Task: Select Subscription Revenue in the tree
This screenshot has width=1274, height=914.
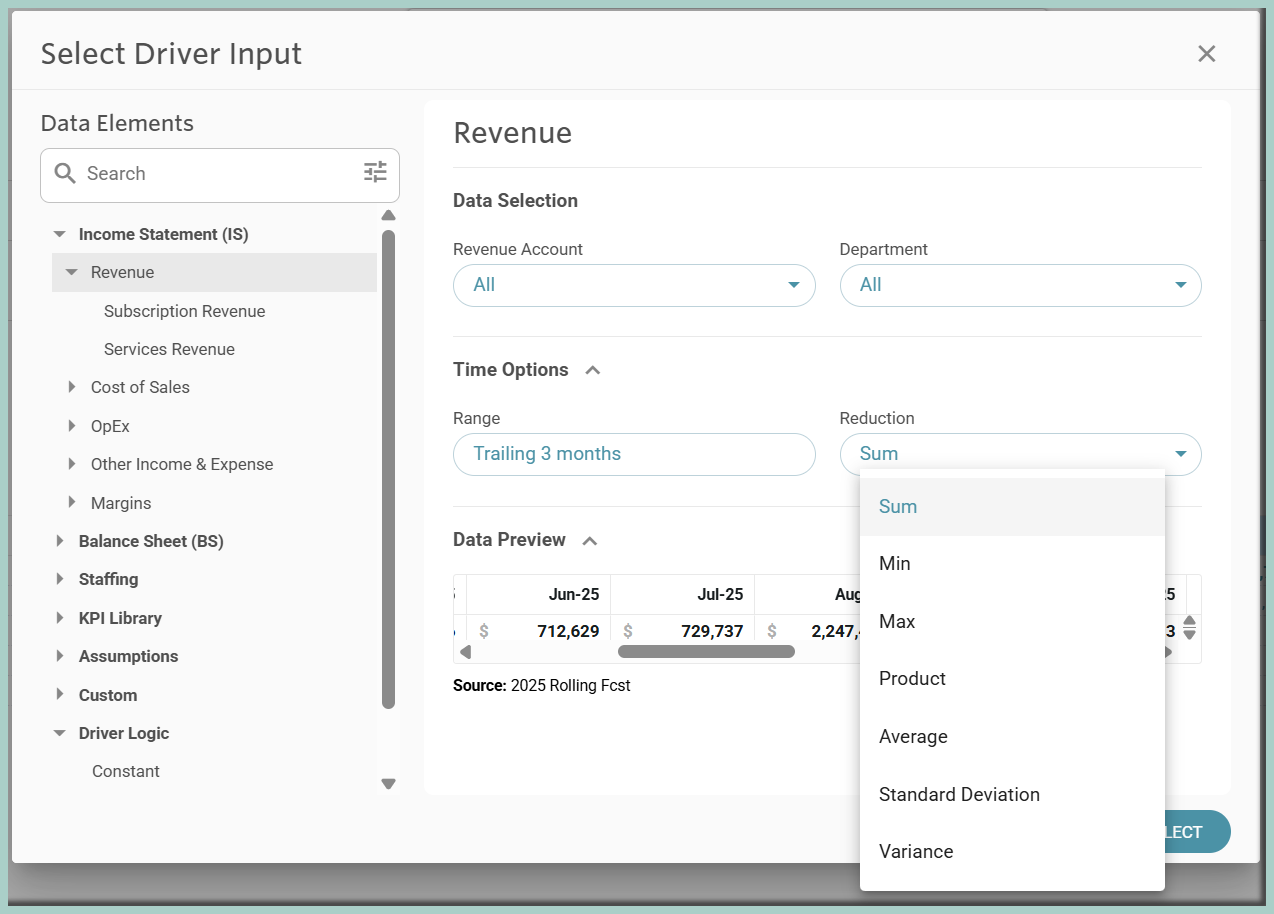Action: (184, 311)
